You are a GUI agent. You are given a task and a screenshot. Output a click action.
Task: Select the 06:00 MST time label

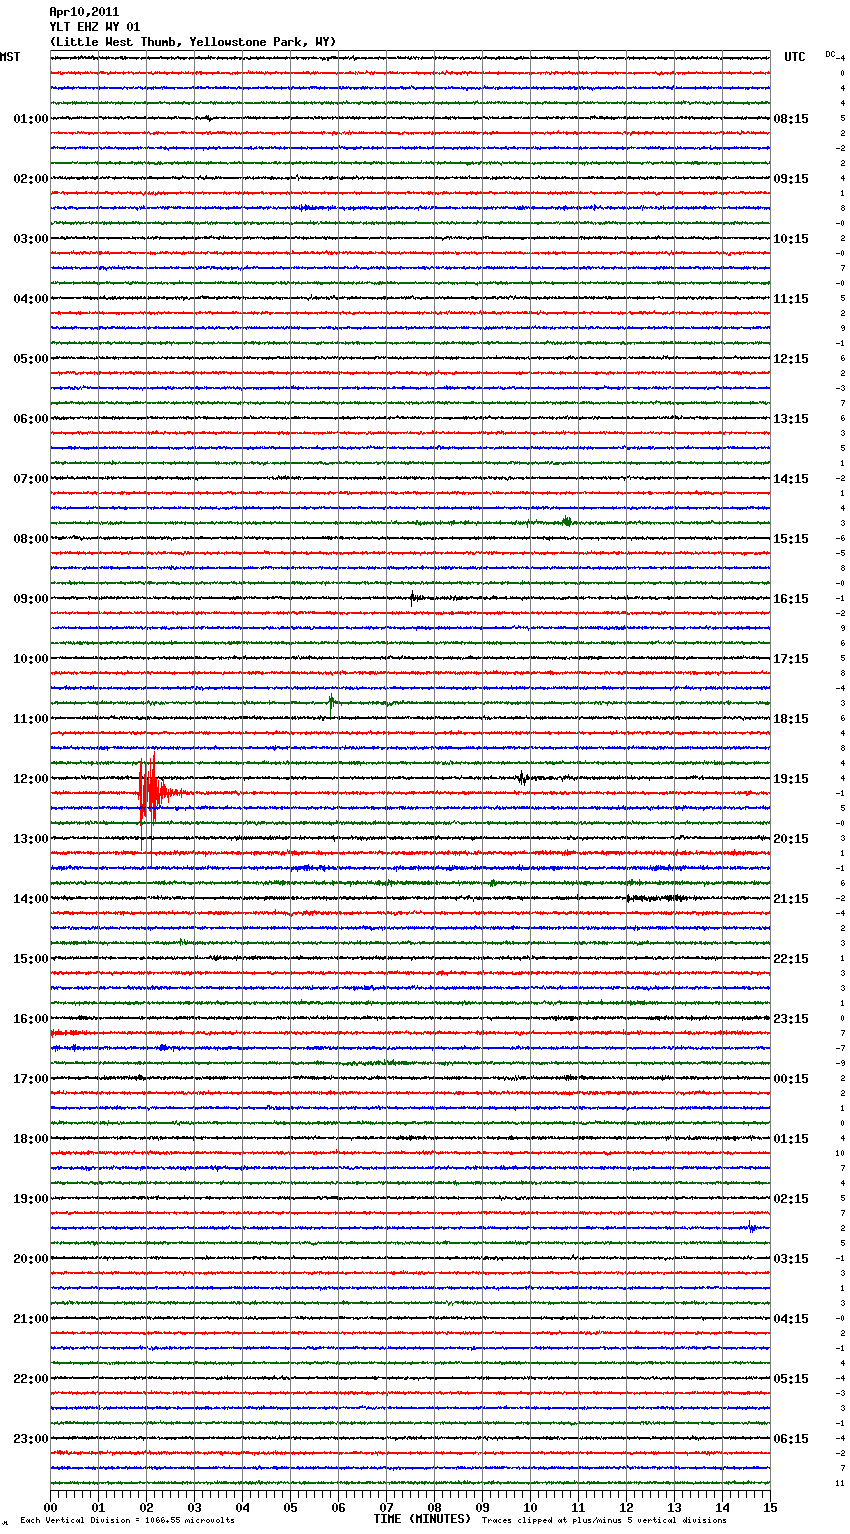pos(30,419)
